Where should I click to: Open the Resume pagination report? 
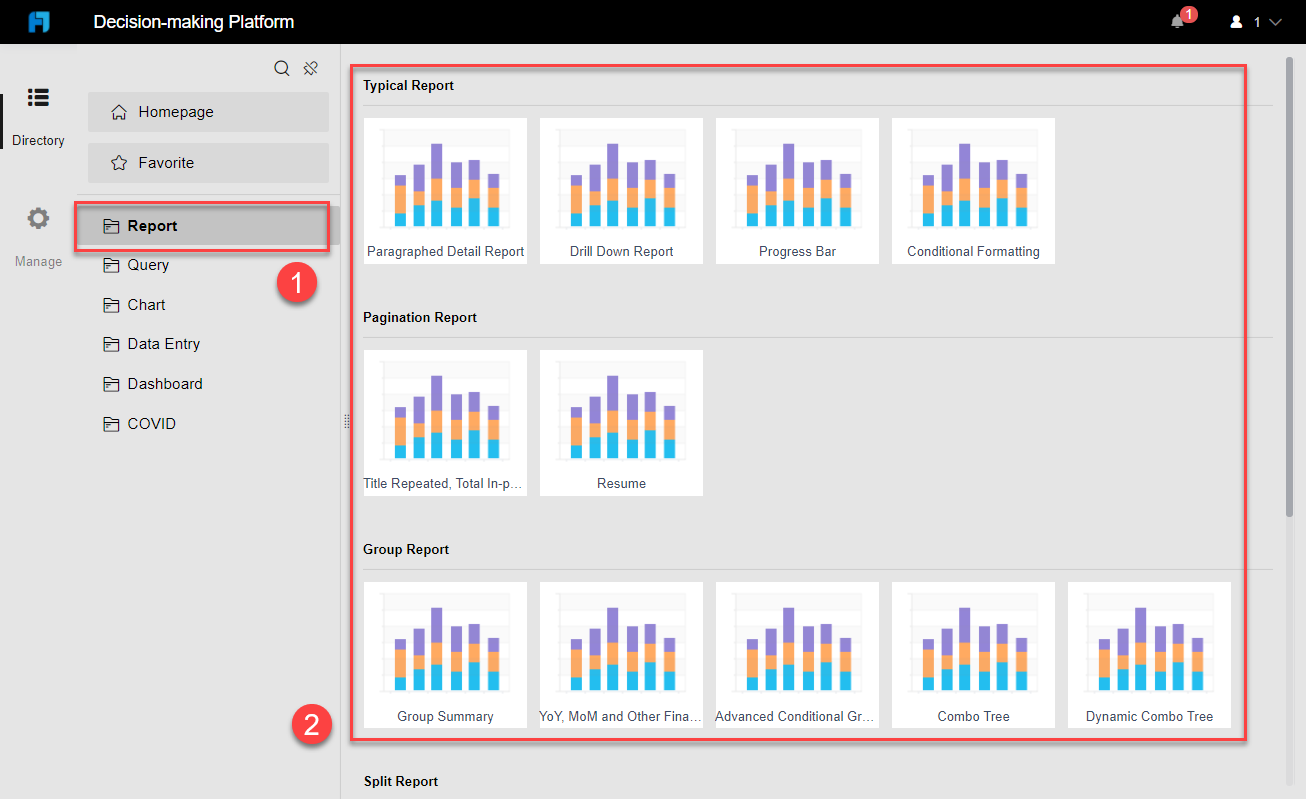621,422
